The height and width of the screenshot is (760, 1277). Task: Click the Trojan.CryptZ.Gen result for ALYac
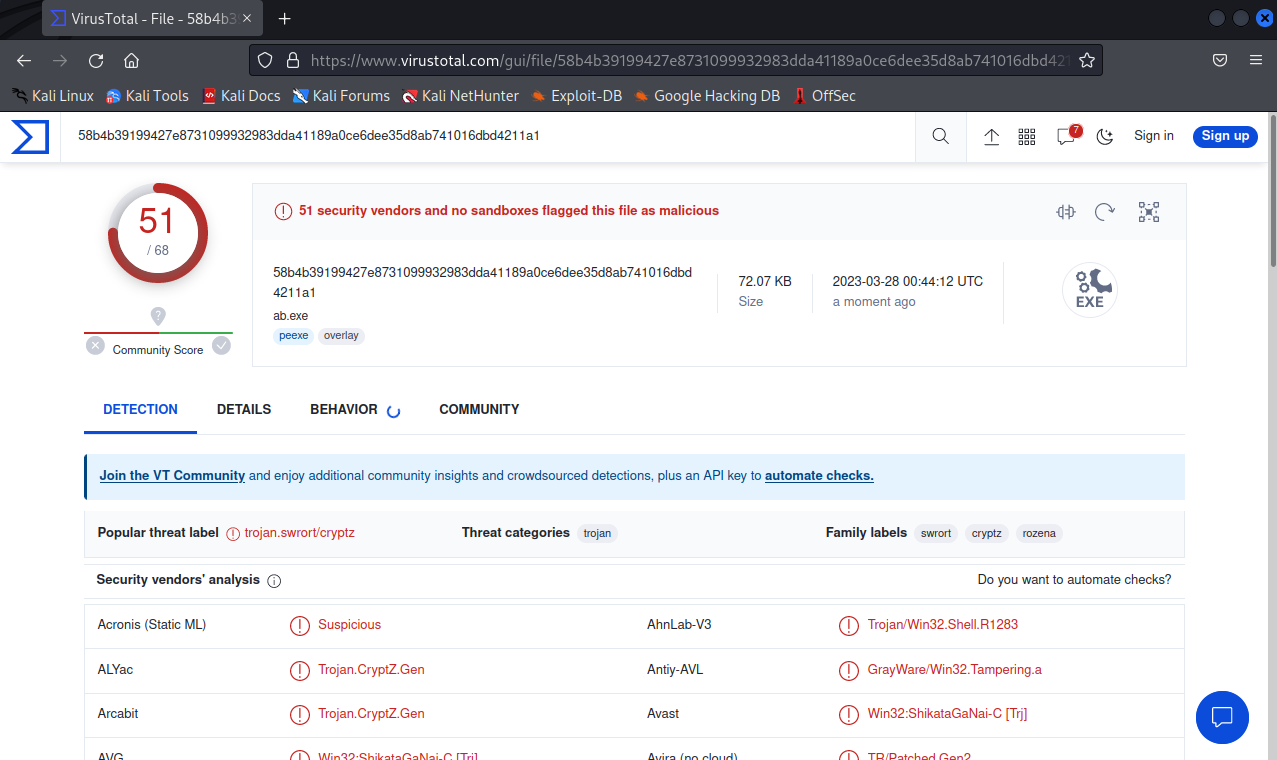point(371,669)
